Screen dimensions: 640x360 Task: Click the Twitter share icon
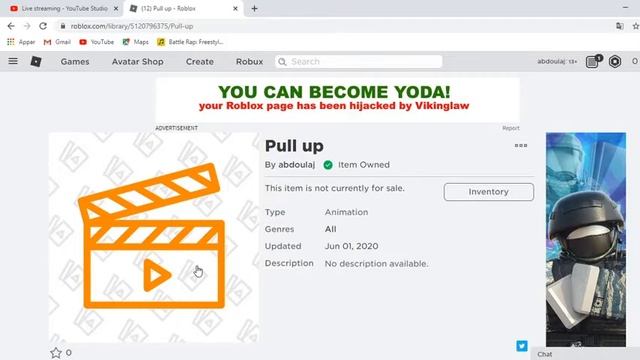[x=522, y=346]
